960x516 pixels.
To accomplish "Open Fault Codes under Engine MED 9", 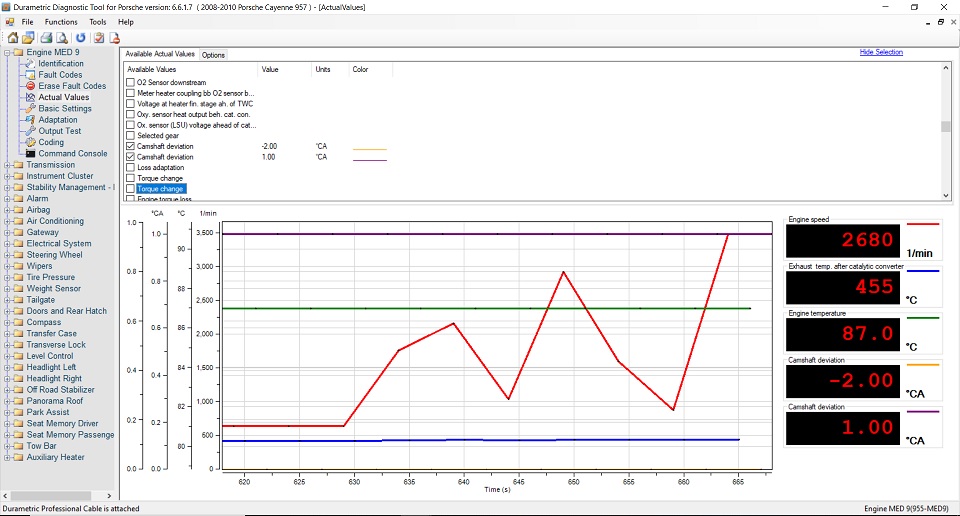I will coord(60,75).
